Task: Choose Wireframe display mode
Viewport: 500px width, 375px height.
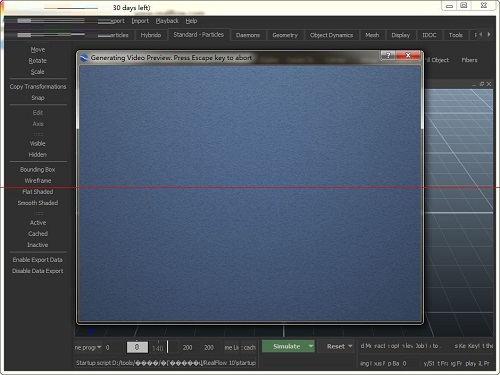Action: coord(38,181)
